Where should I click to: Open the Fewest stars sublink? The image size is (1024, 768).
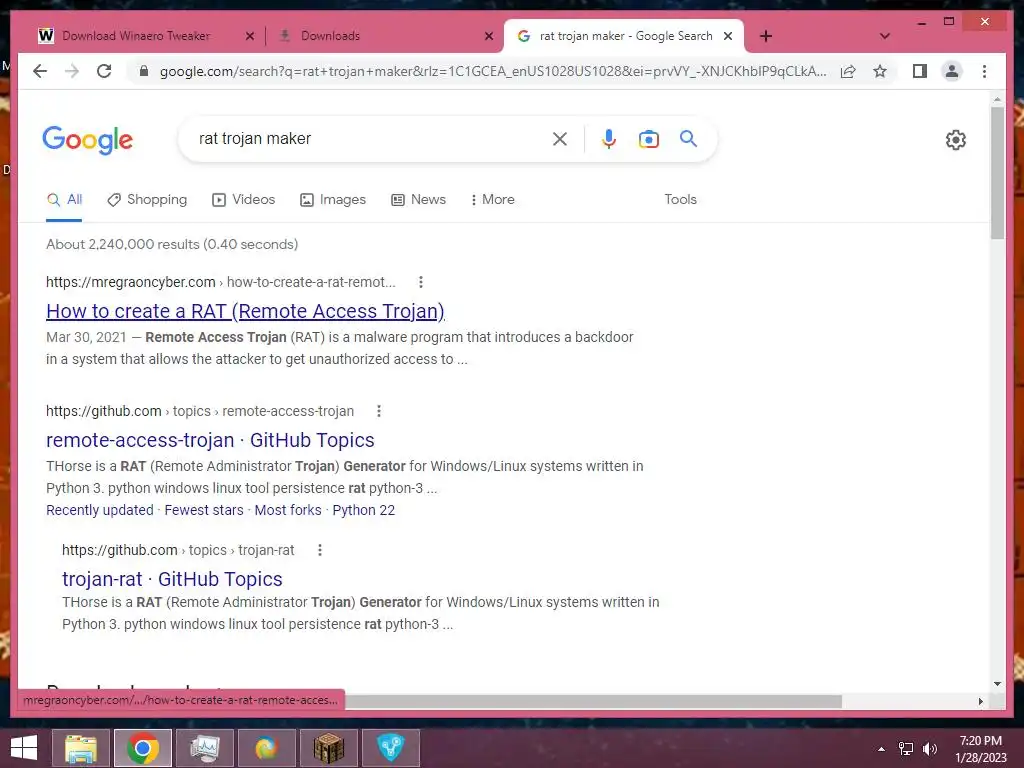[x=204, y=510]
